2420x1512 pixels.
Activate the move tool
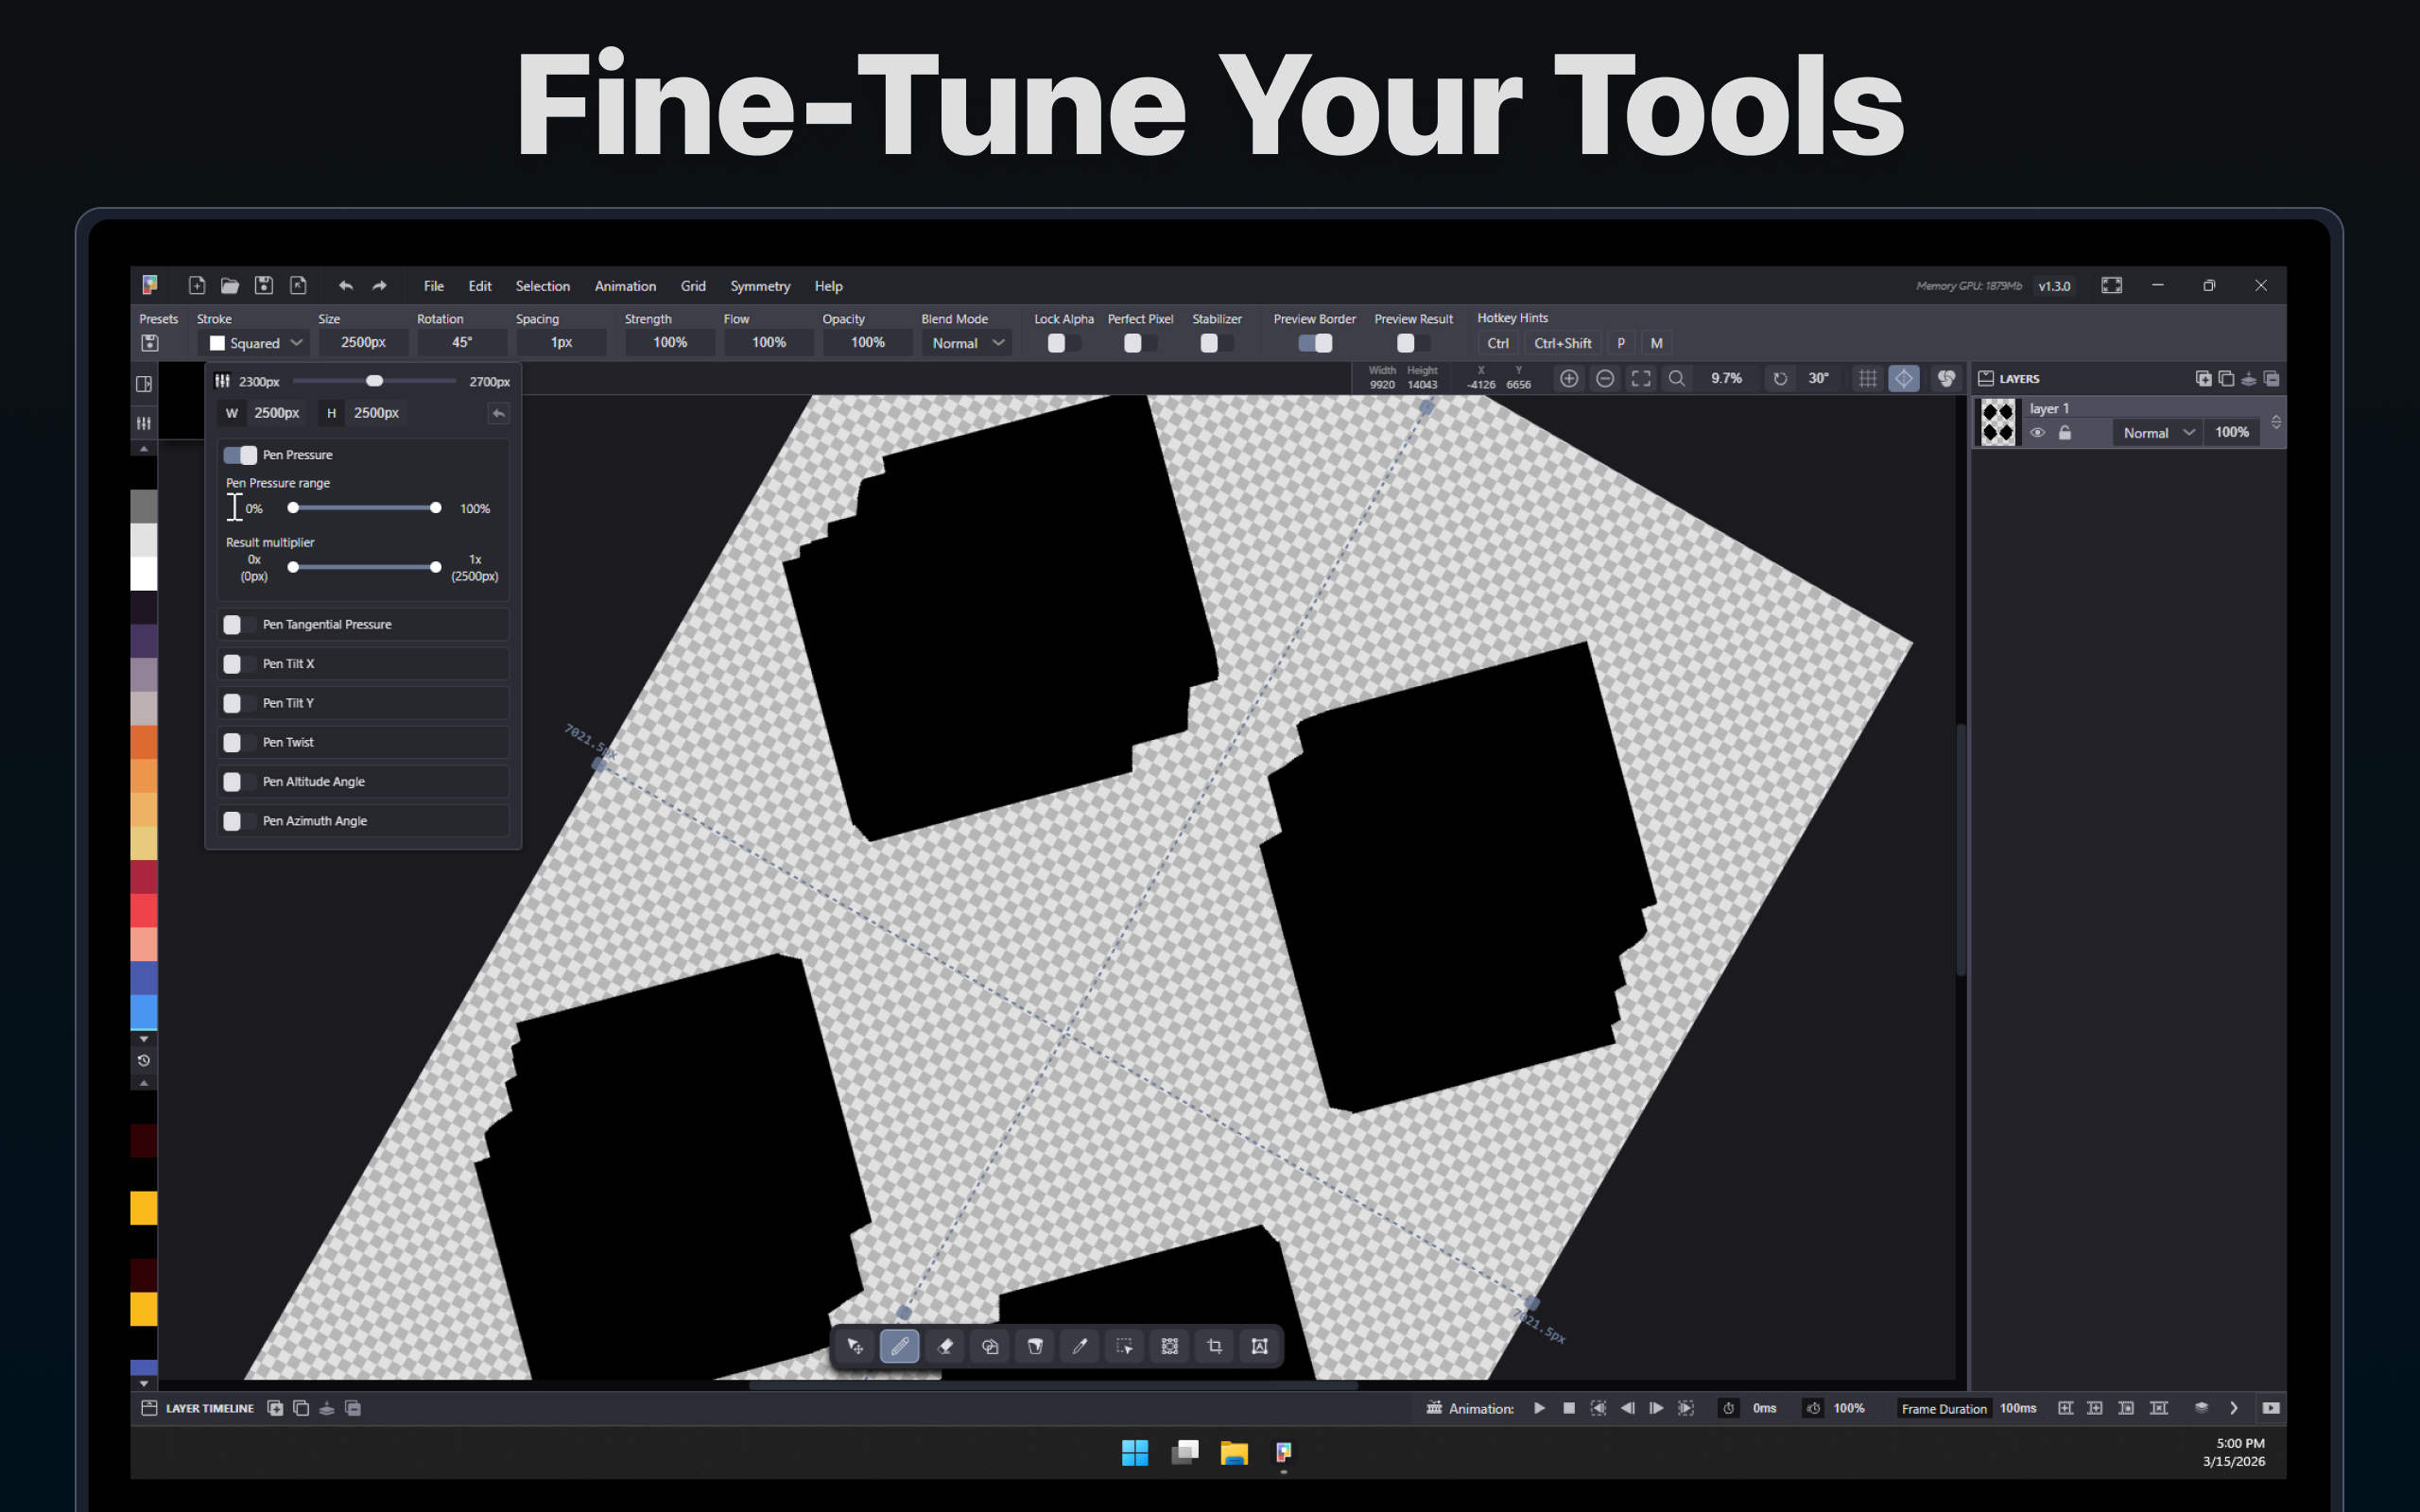click(x=855, y=1346)
